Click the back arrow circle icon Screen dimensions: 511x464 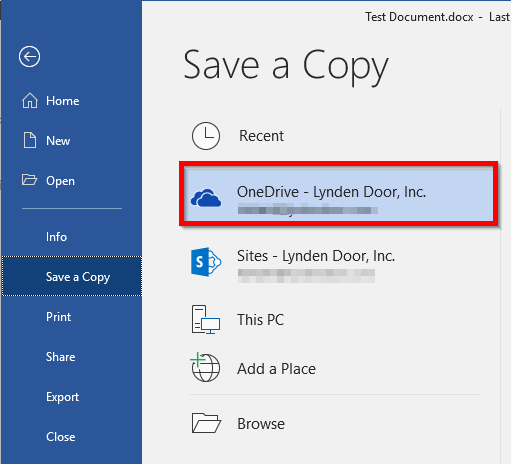[x=29, y=56]
